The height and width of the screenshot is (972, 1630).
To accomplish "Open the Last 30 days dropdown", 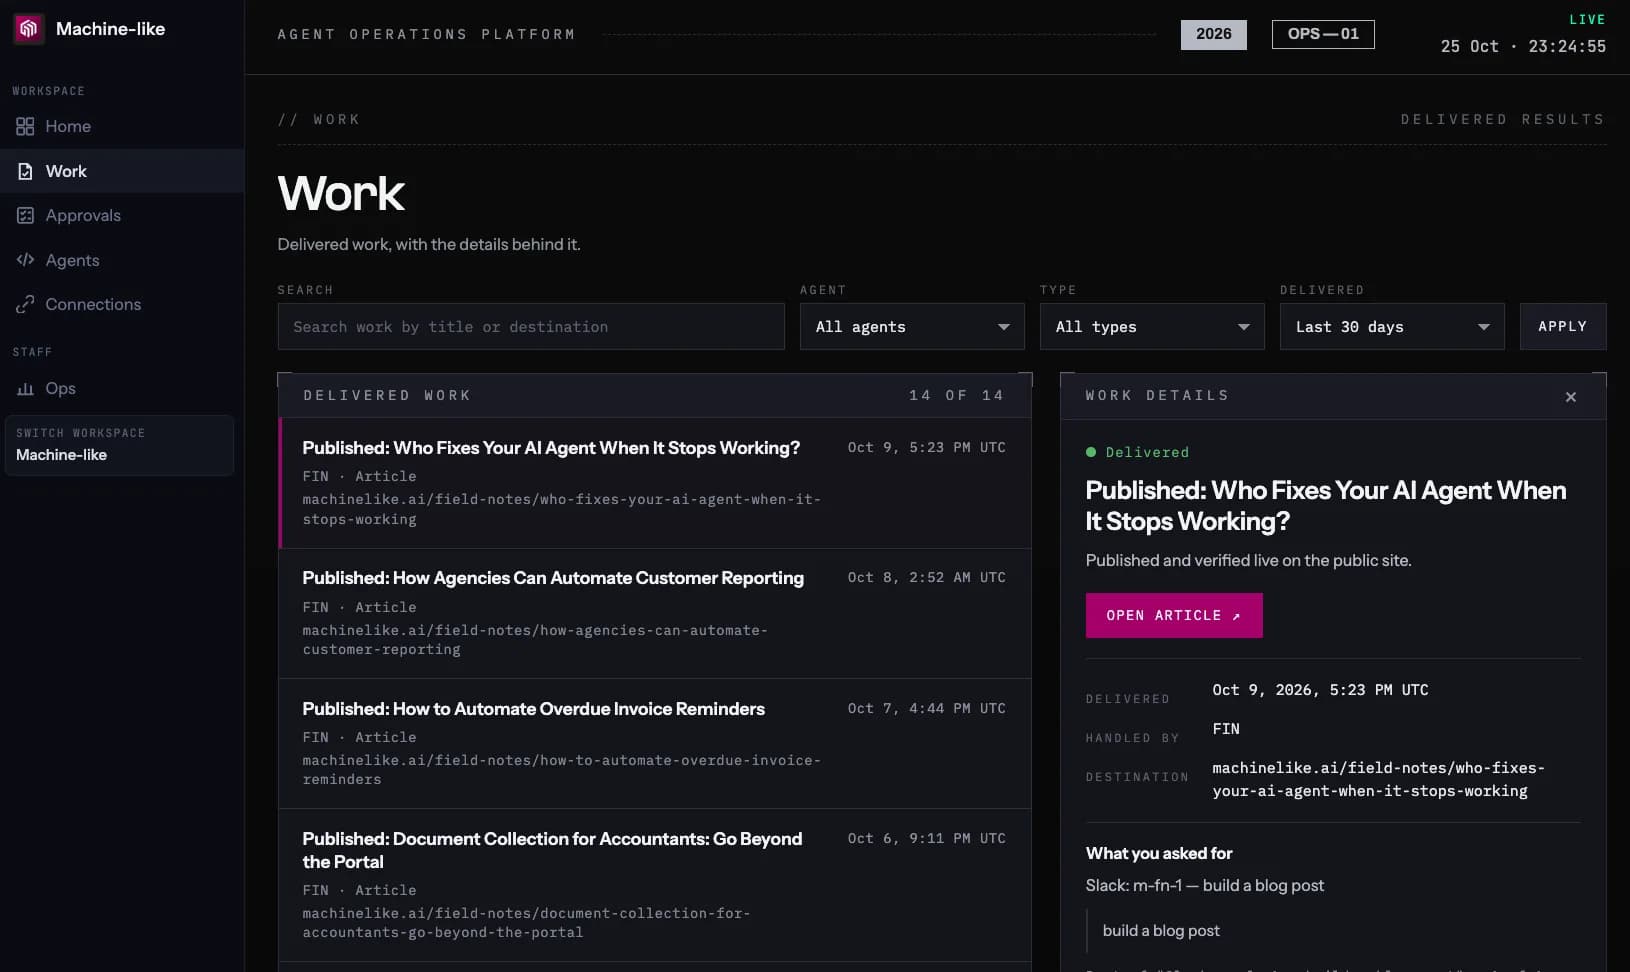I will click(x=1392, y=327).
